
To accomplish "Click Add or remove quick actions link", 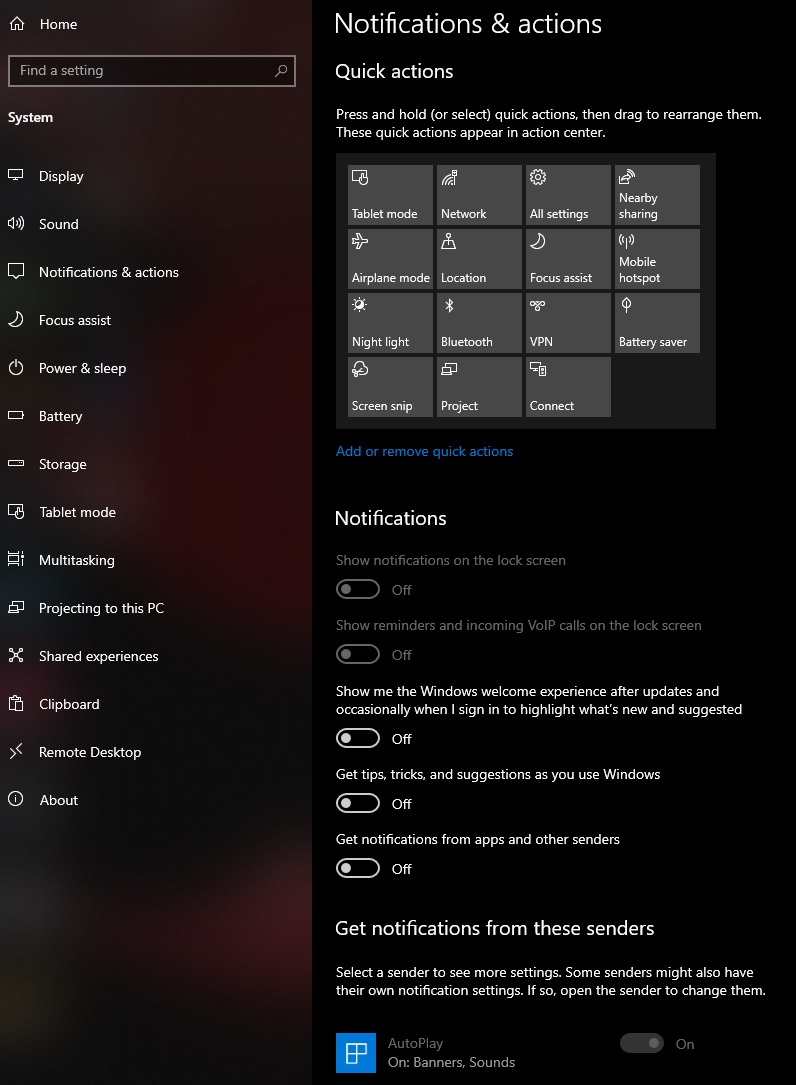I will [424, 451].
